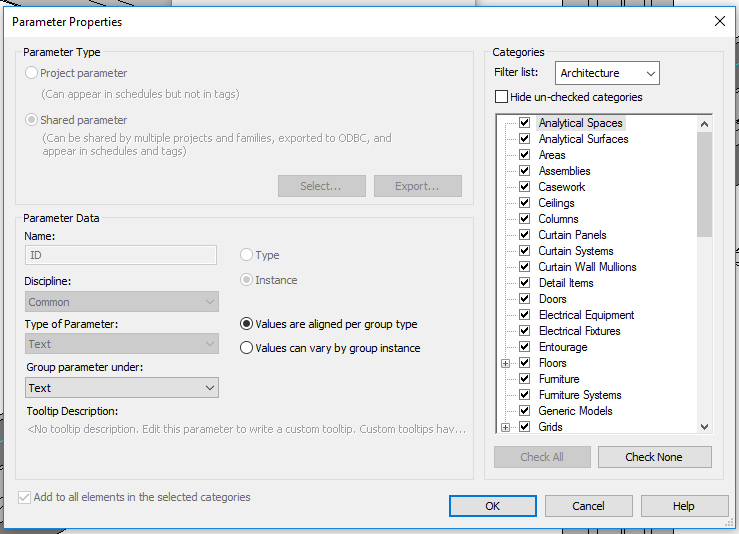Open the Filter list Architecture dropdown
The image size is (739, 534).
point(607,73)
